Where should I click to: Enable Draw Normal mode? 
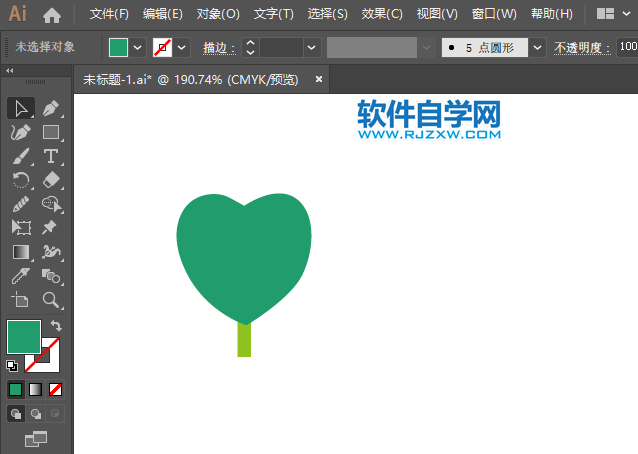(16, 414)
